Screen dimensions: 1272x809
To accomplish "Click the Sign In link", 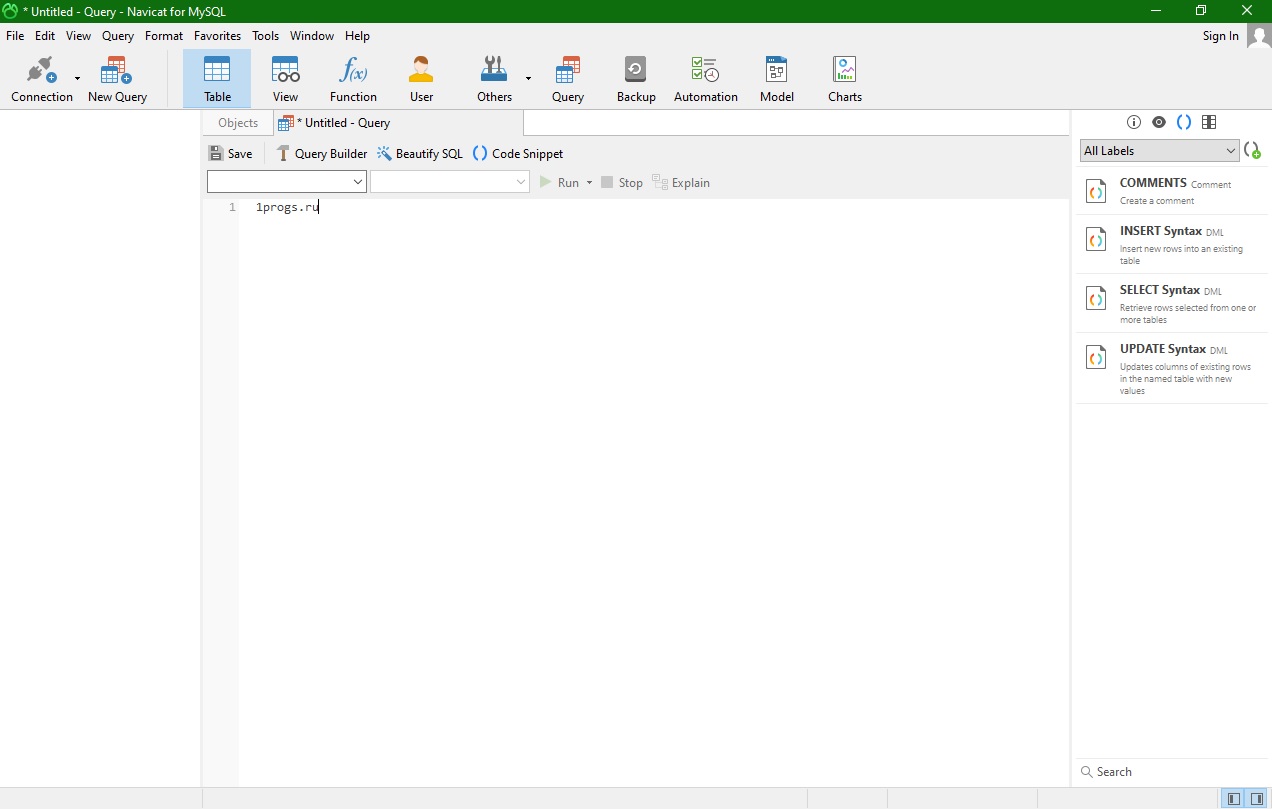I will (1220, 36).
